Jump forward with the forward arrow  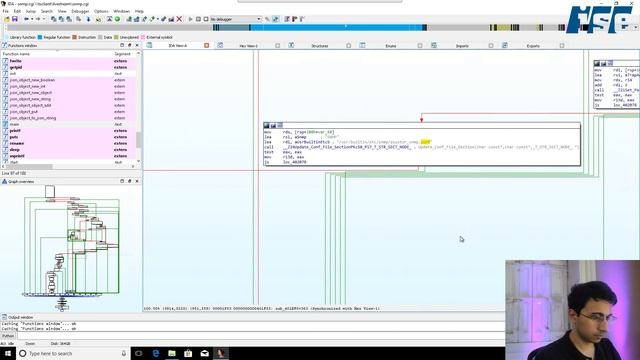pos(38,19)
